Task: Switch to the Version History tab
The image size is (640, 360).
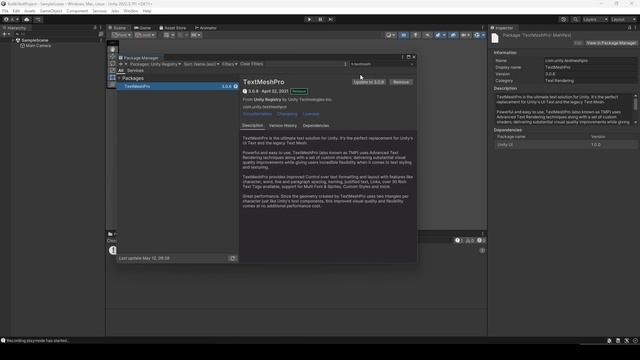Action: click(283, 126)
